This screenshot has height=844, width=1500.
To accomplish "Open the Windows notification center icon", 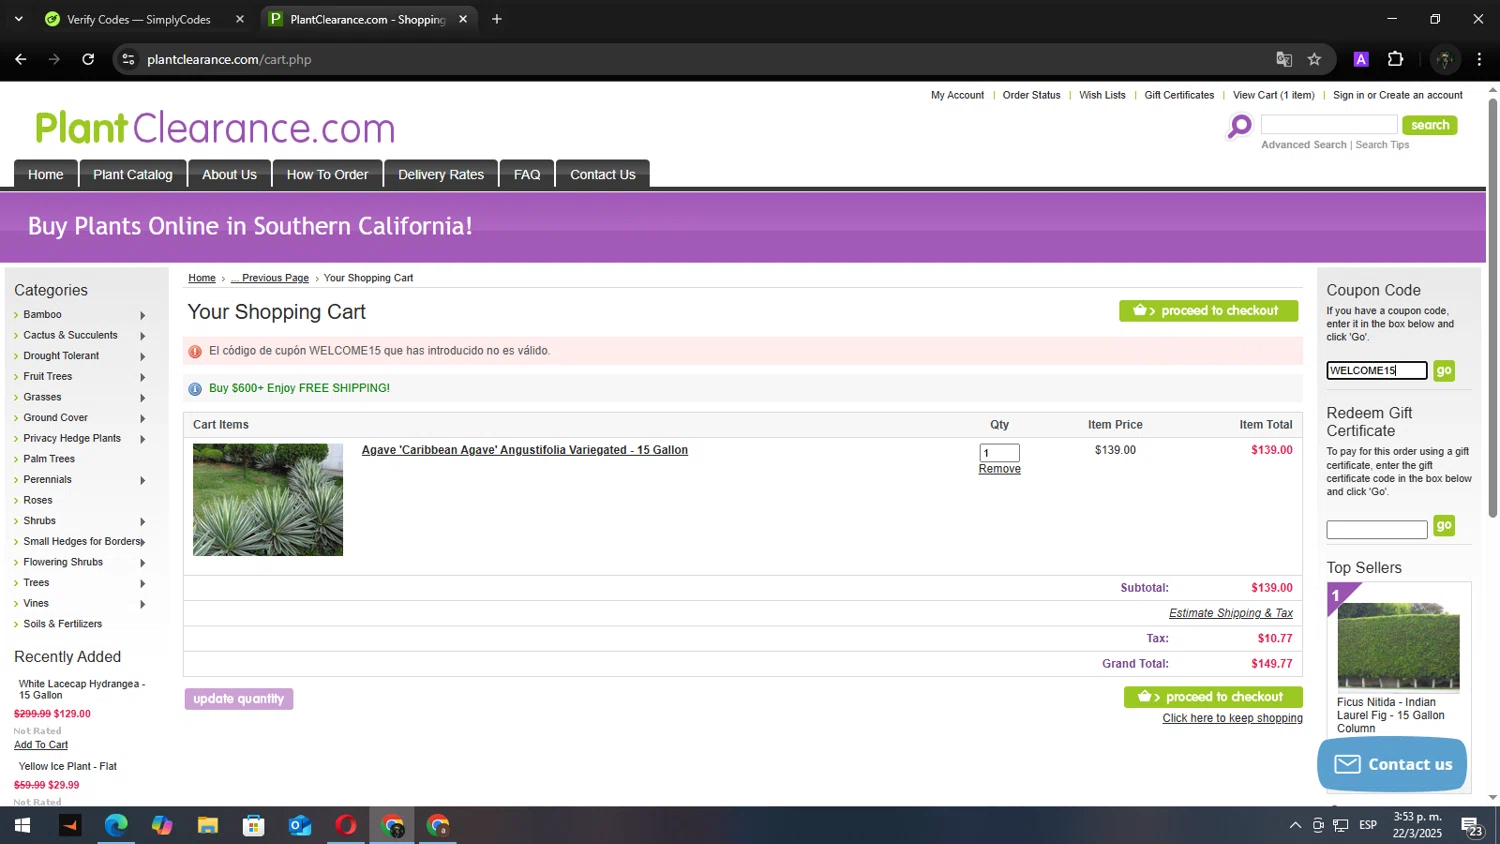I will tap(1472, 826).
